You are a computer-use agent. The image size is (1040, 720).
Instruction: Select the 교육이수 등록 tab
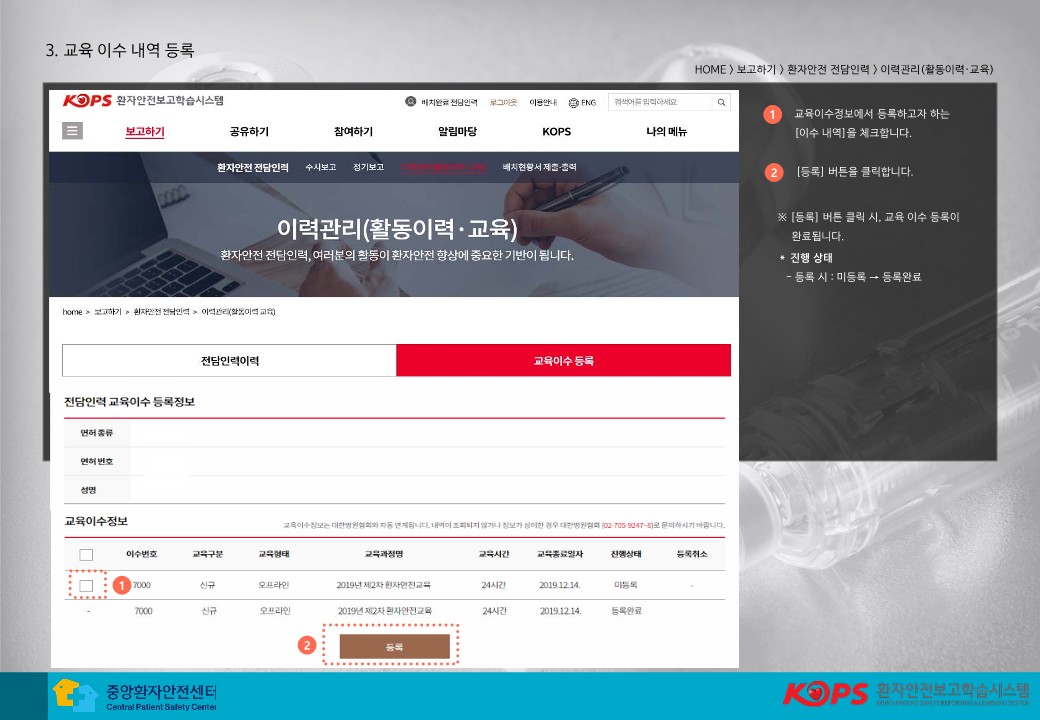[563, 360]
